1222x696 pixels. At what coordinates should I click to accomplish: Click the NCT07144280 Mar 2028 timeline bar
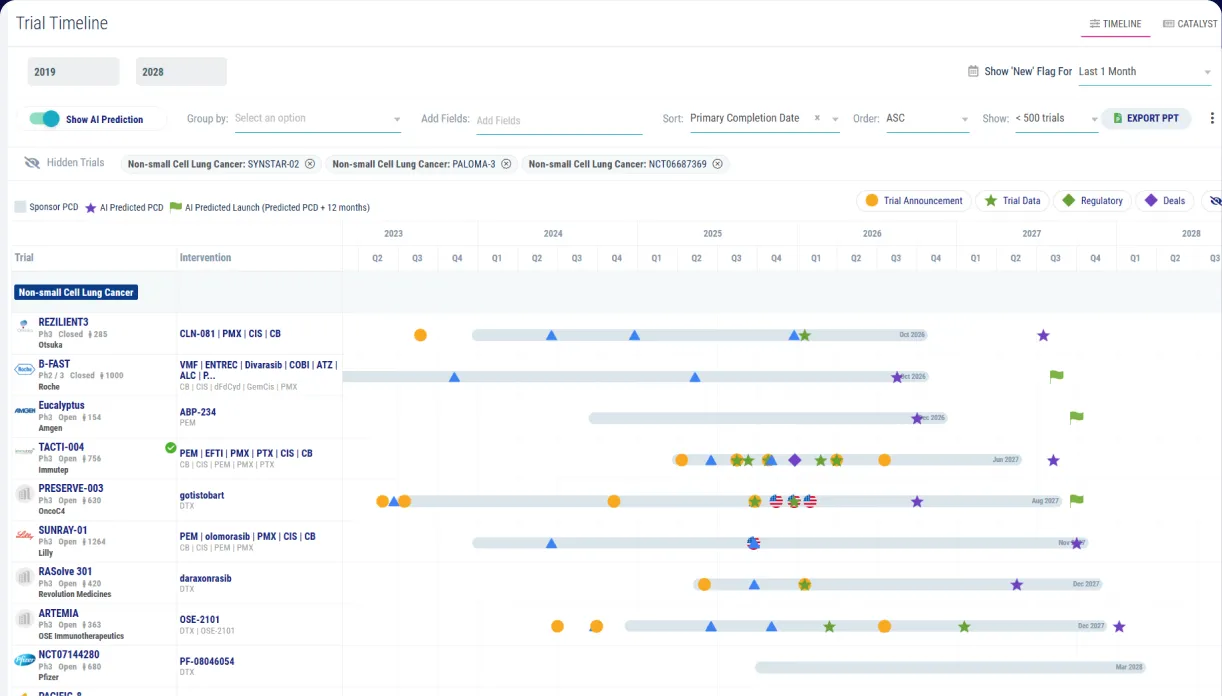(x=950, y=667)
